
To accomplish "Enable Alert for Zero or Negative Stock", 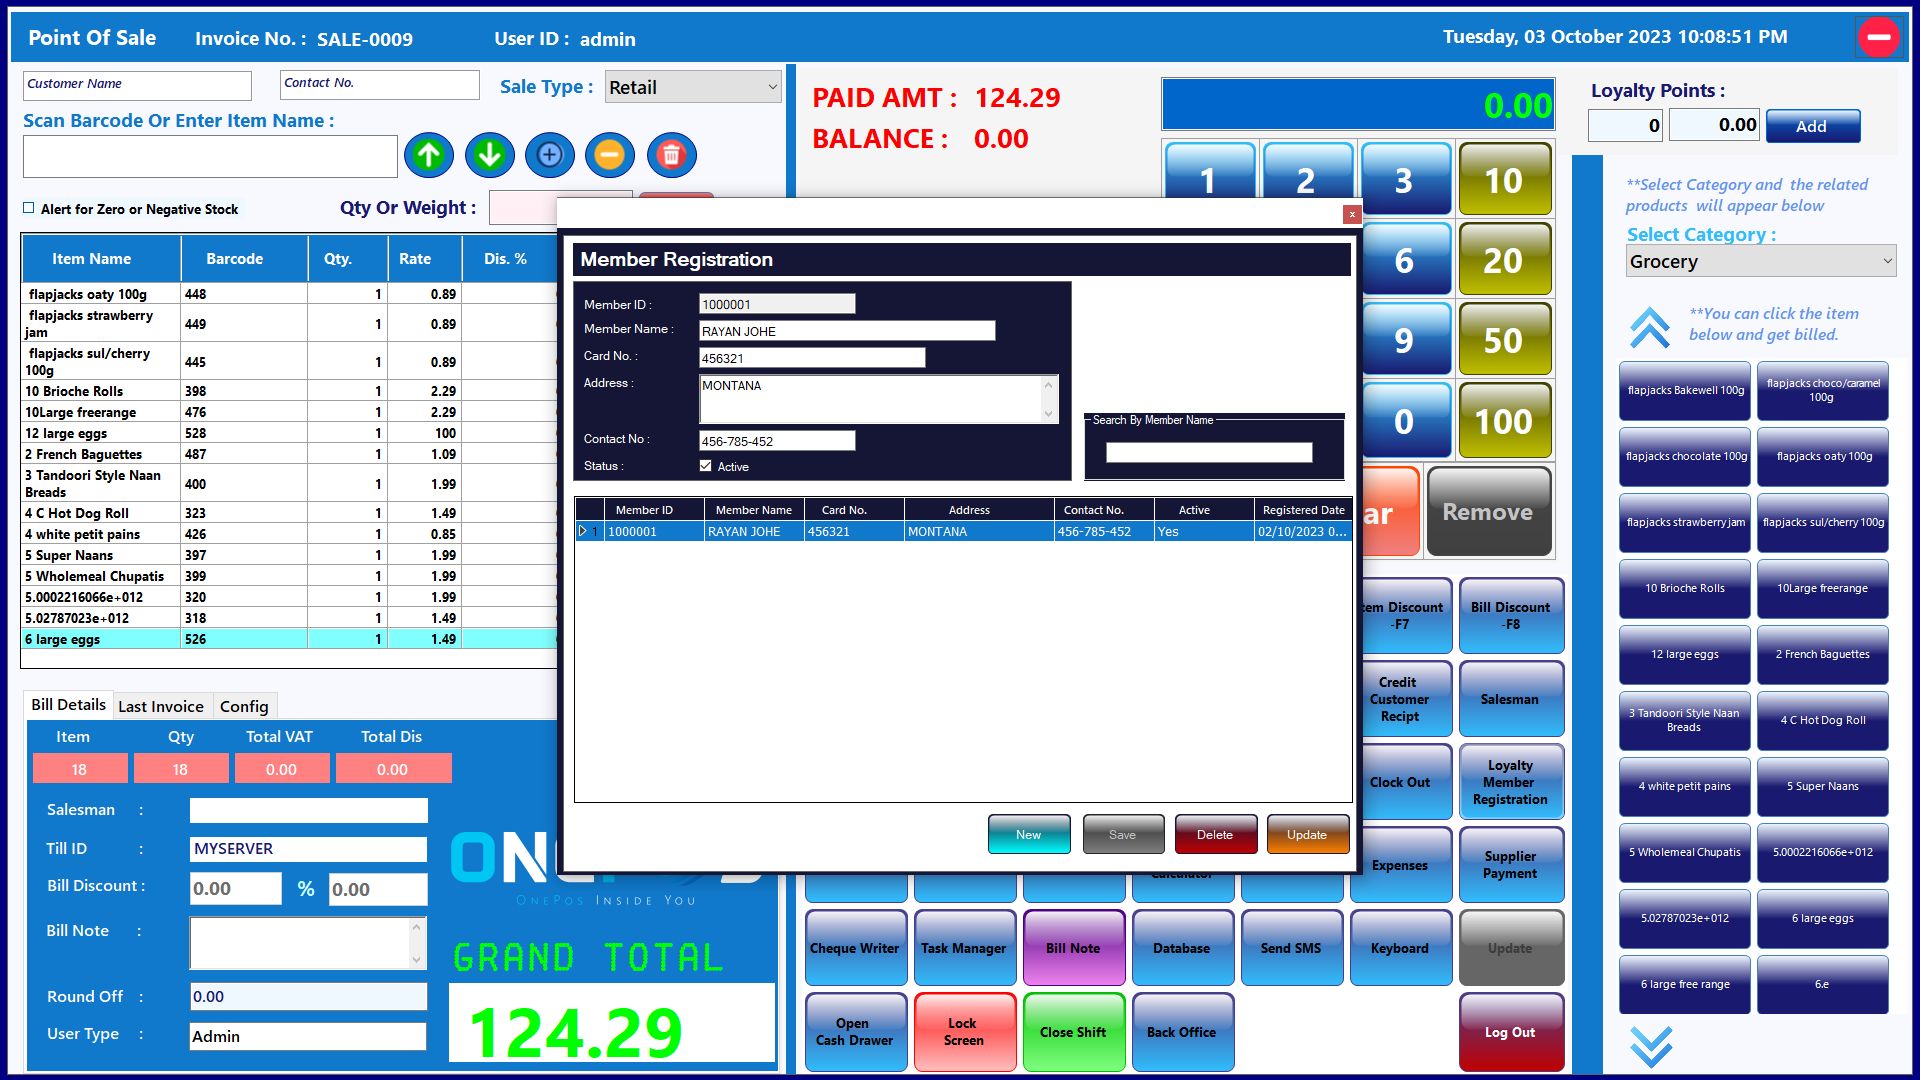I will 29,209.
